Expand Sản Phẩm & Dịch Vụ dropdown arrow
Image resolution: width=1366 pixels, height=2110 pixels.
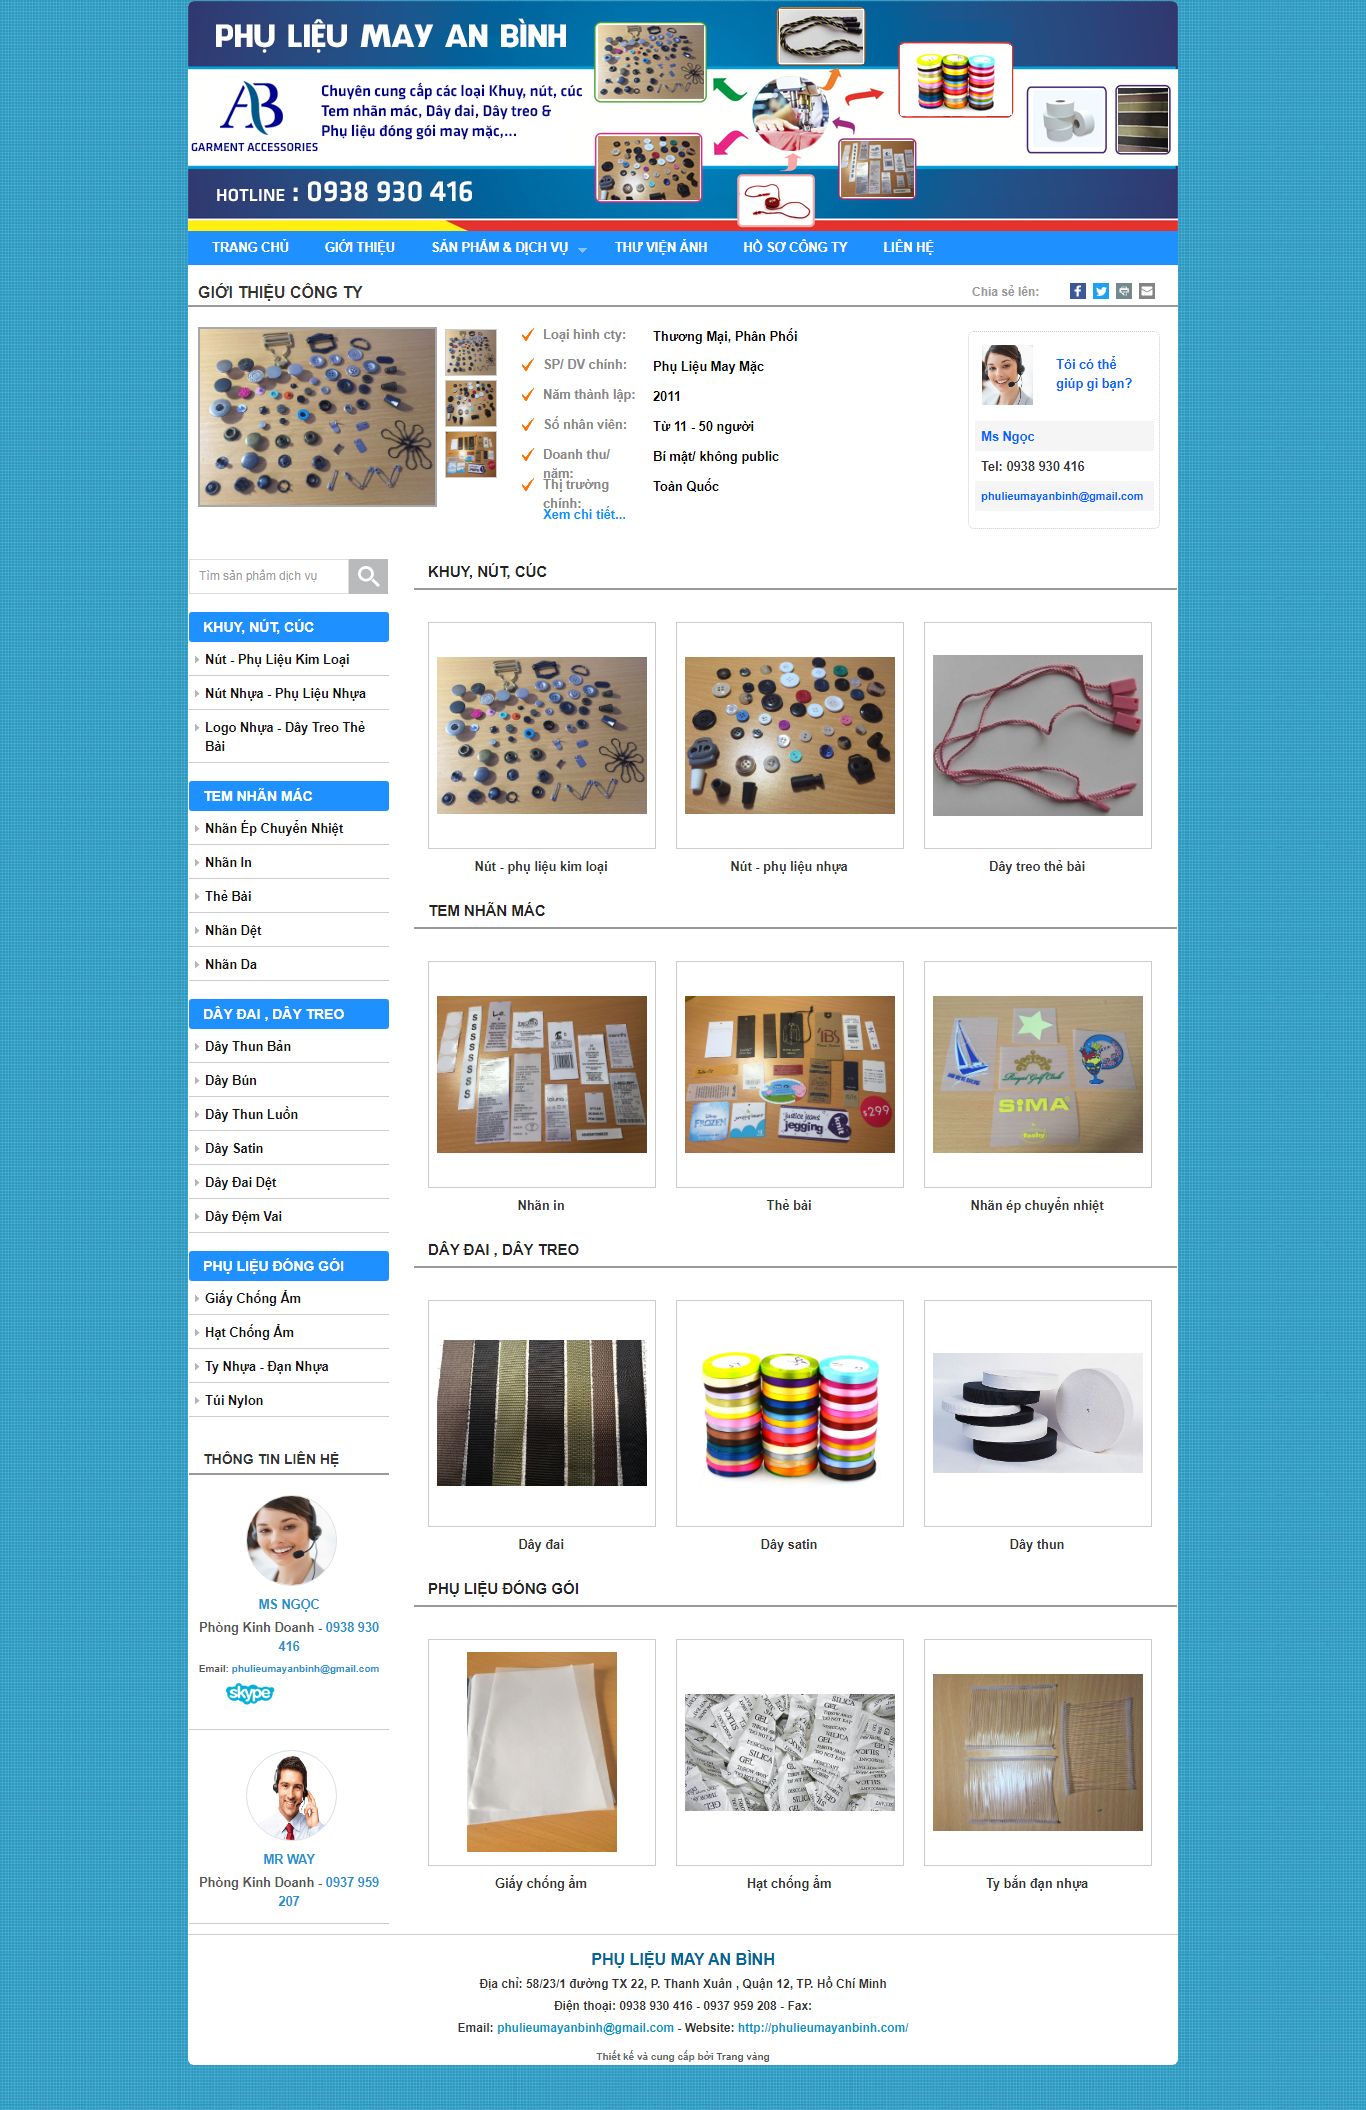pyautogui.click(x=582, y=249)
